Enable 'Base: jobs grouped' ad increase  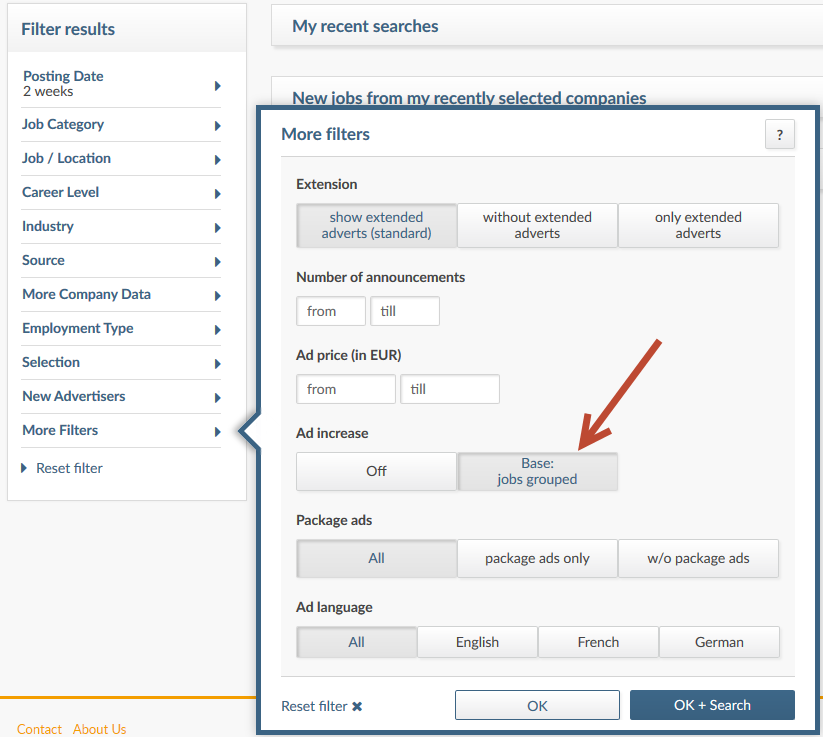pyautogui.click(x=537, y=471)
